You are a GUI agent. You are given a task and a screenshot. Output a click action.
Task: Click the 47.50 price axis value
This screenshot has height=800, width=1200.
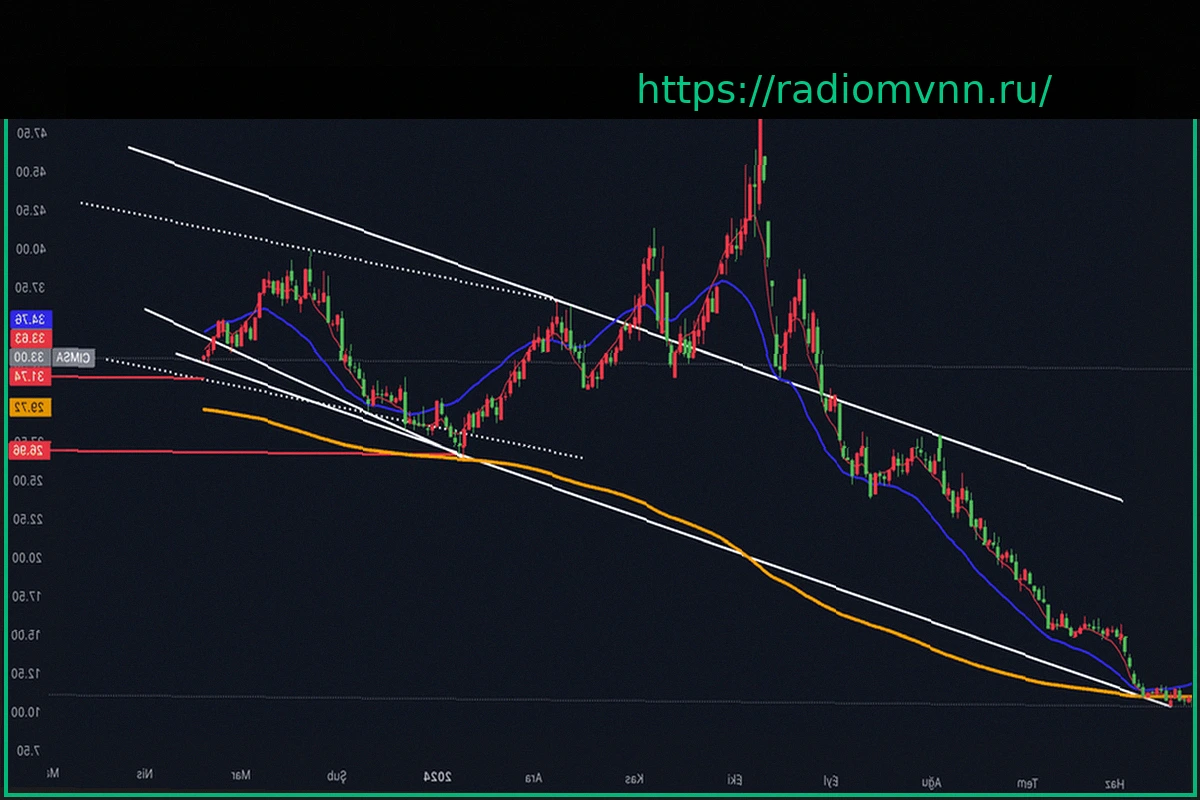[x=33, y=133]
